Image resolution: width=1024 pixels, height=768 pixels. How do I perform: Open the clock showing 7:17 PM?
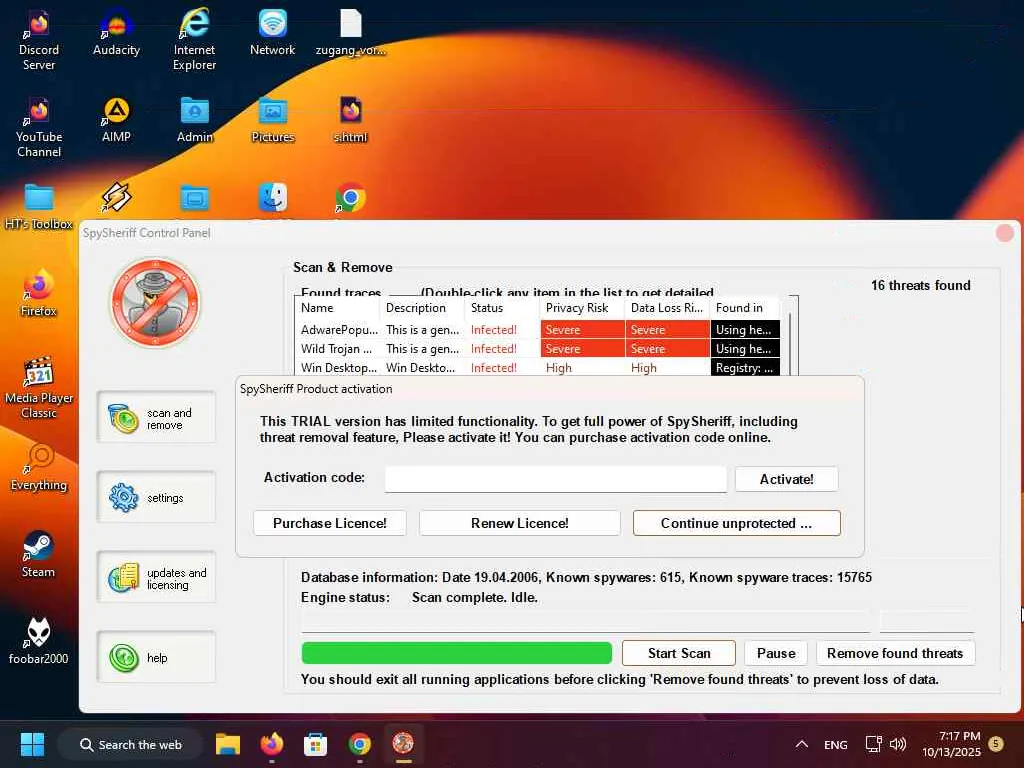click(x=952, y=744)
